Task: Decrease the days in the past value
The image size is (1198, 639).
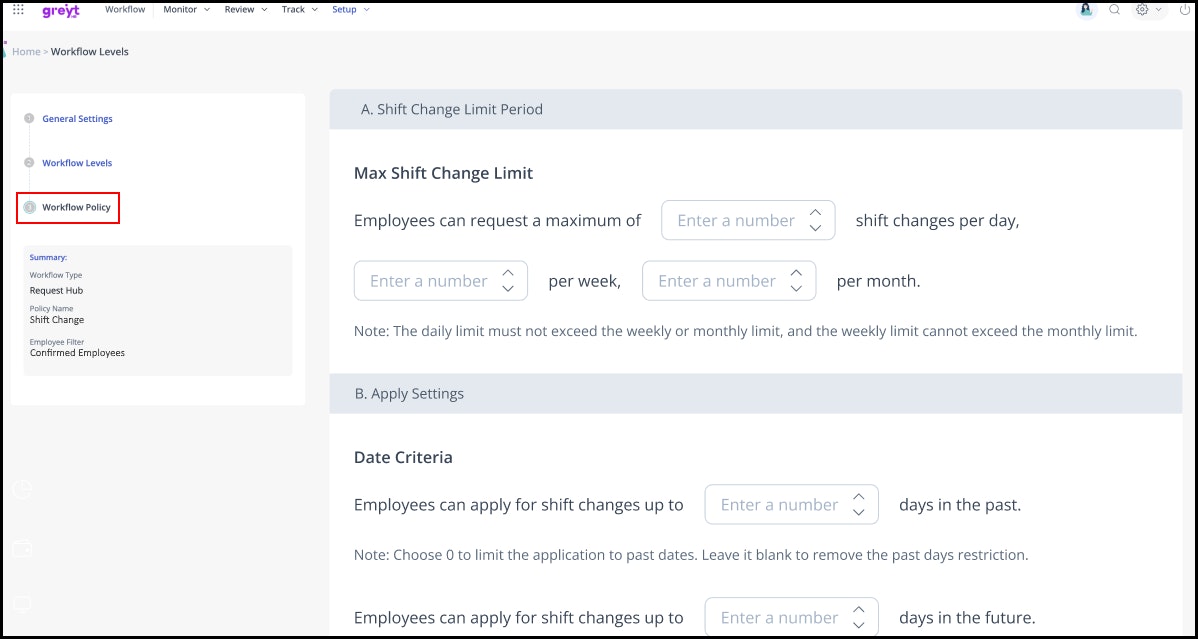Action: (858, 513)
